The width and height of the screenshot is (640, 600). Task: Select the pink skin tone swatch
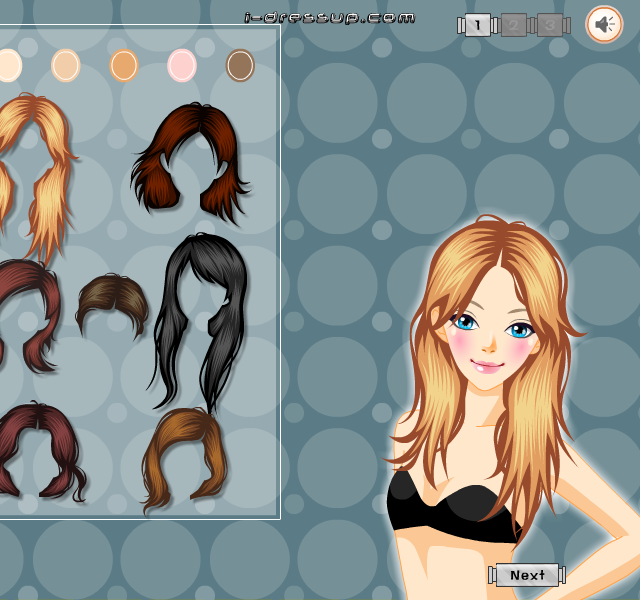182,65
